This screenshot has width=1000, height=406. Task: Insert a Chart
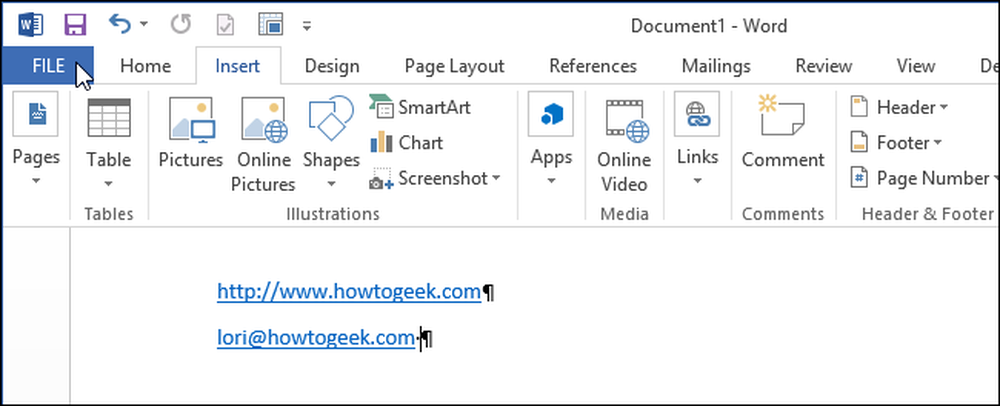click(x=406, y=142)
